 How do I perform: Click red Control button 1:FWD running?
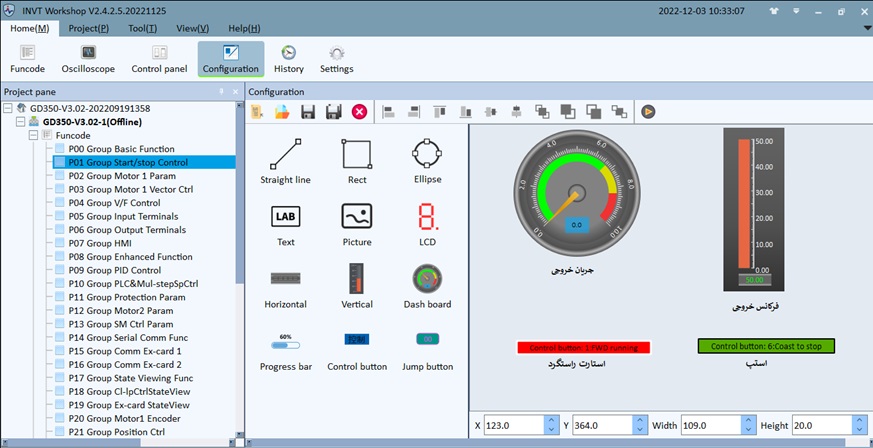(583, 348)
